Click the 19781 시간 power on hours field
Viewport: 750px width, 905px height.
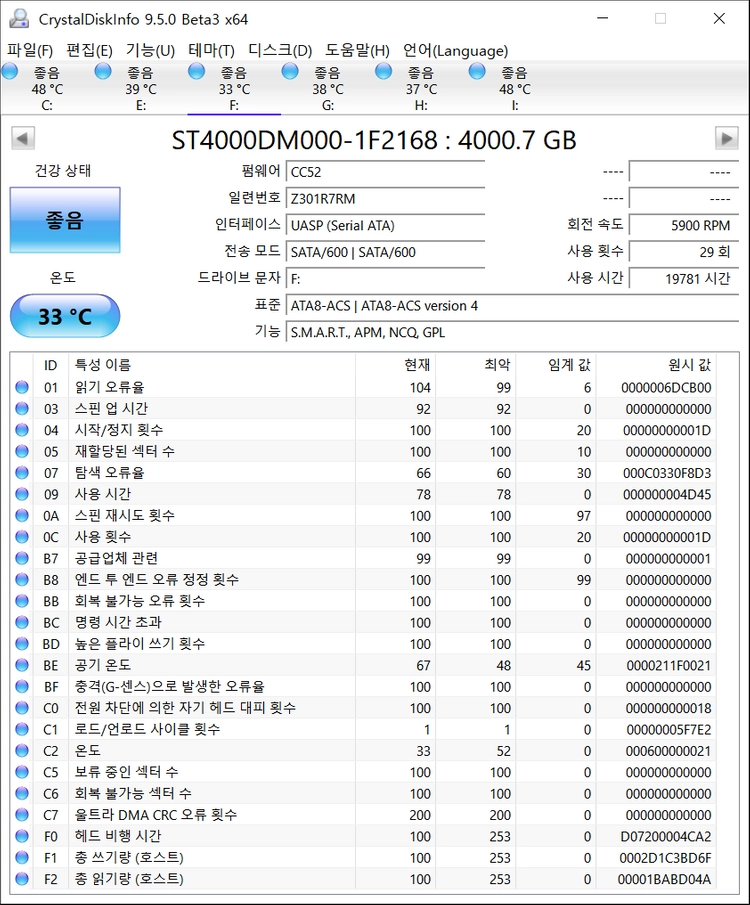coord(684,279)
